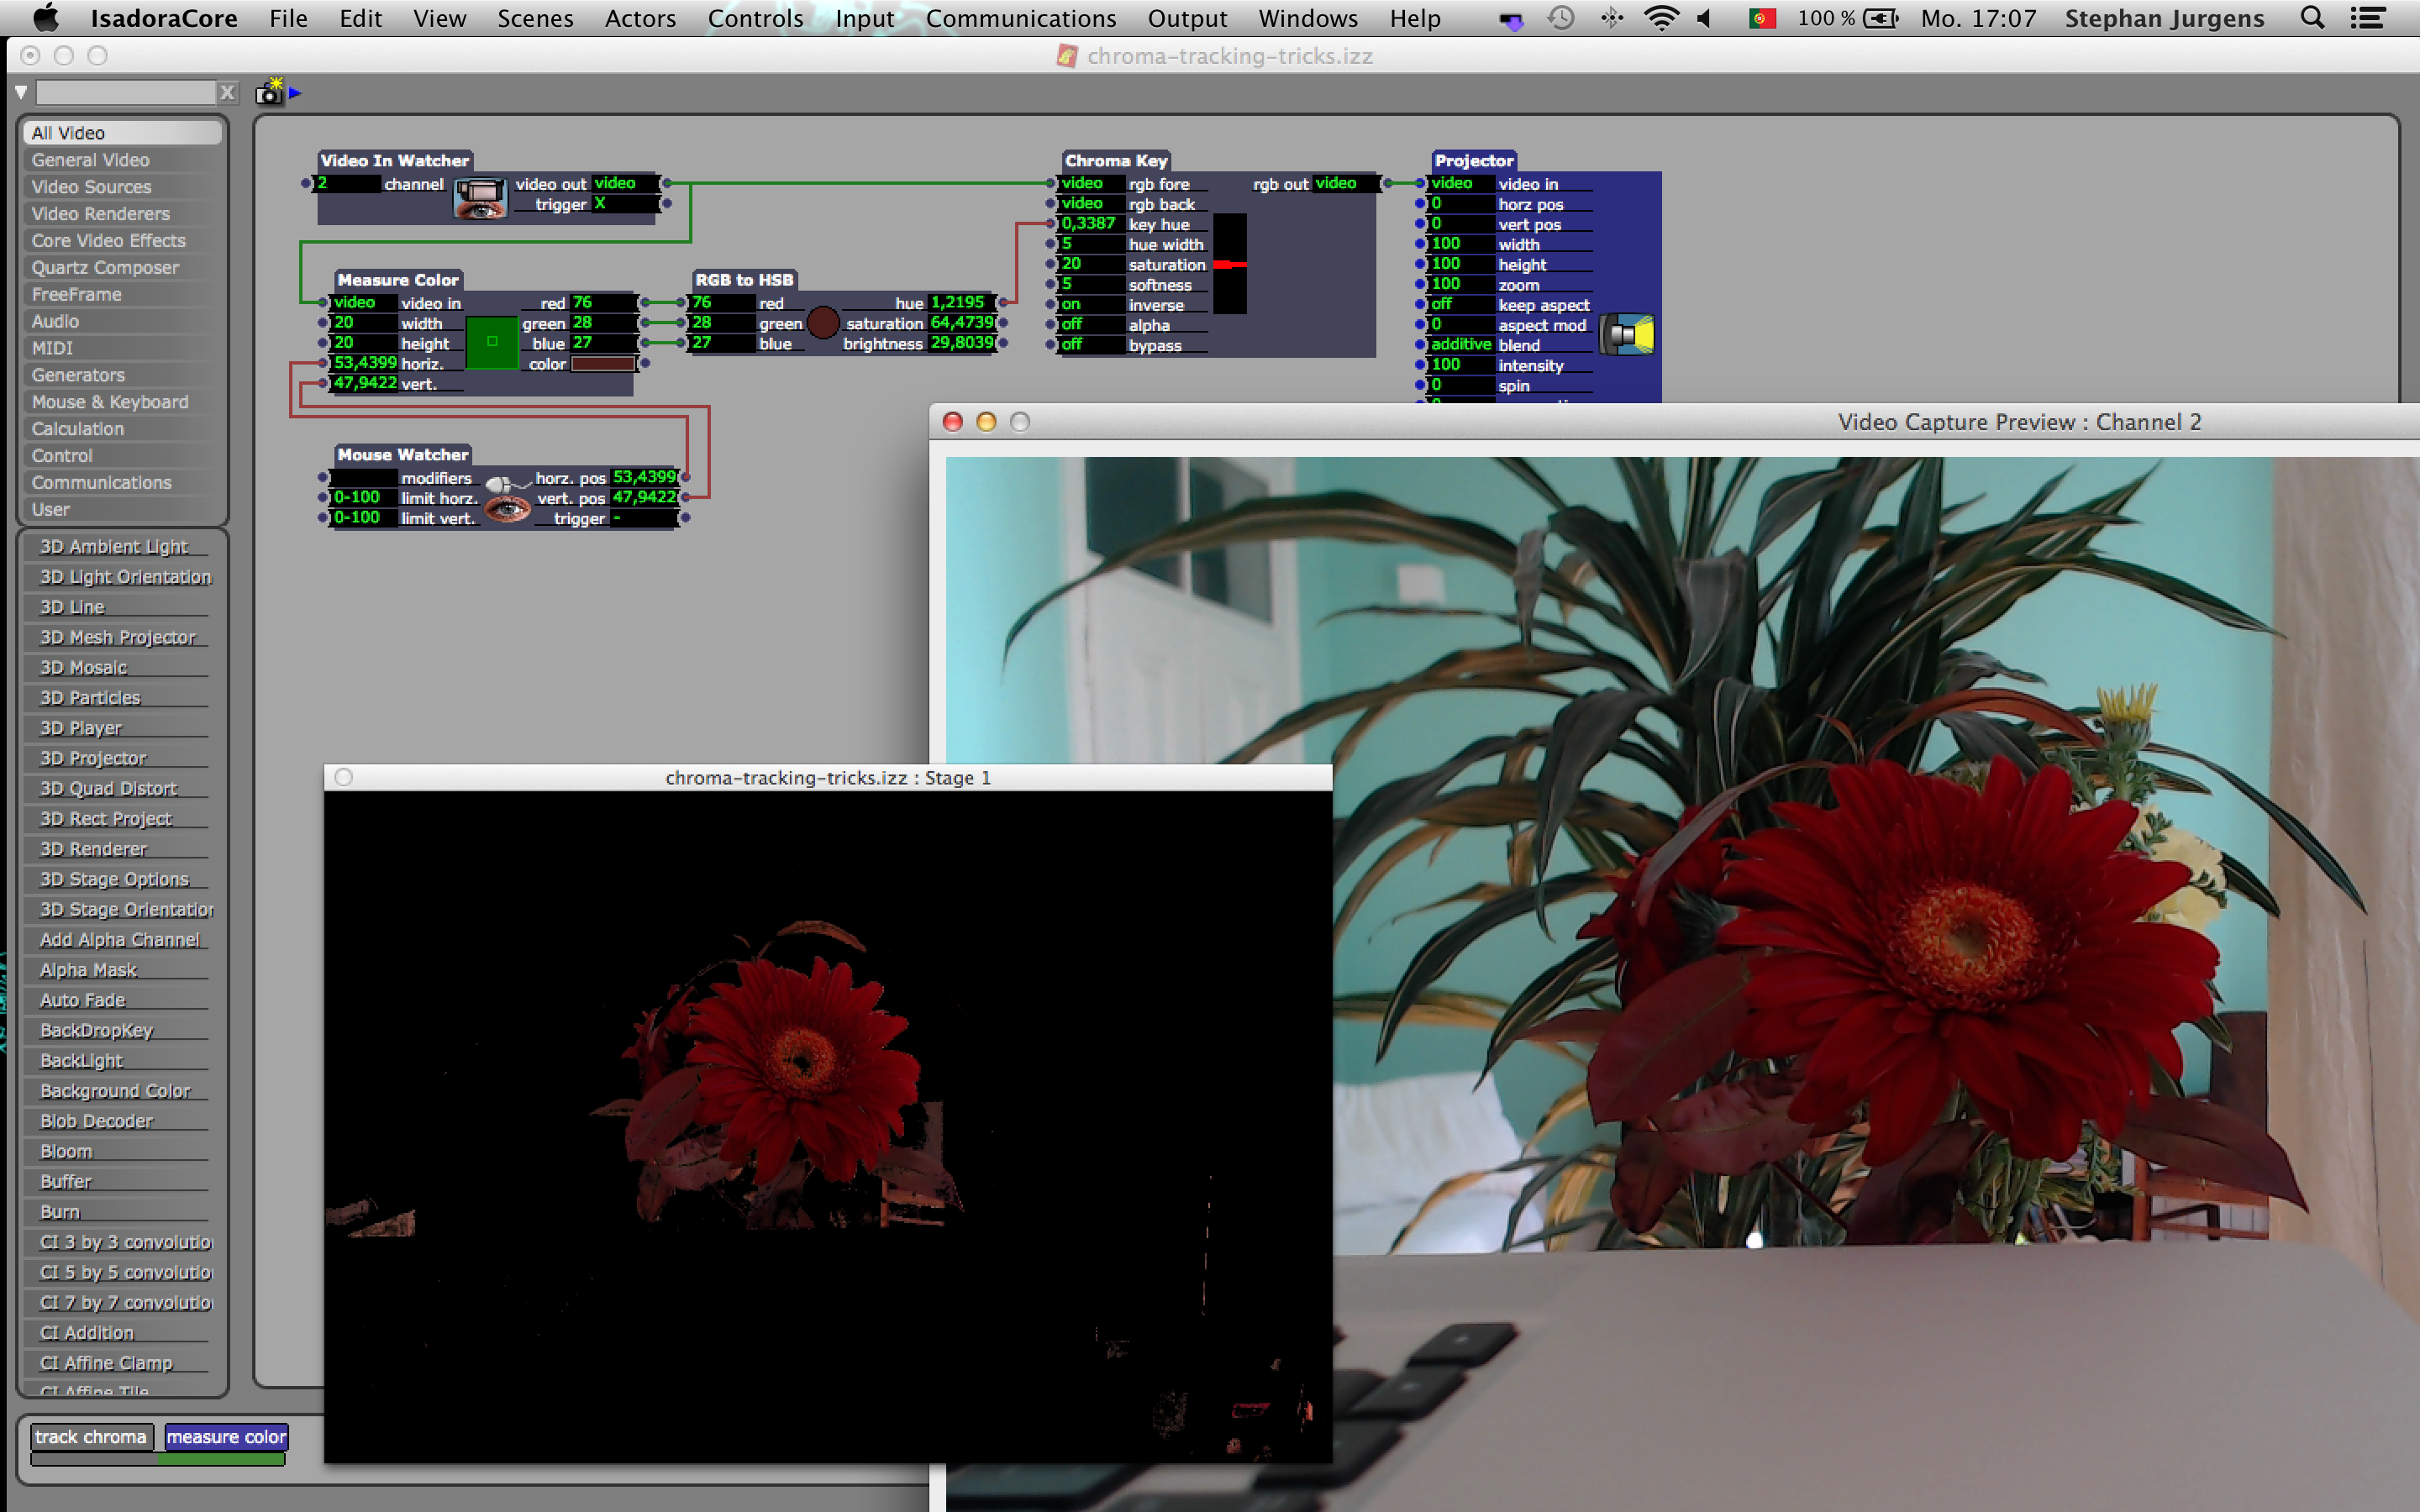The height and width of the screenshot is (1512, 2420).
Task: Click the Wi-Fi status icon
Action: coord(1660,18)
